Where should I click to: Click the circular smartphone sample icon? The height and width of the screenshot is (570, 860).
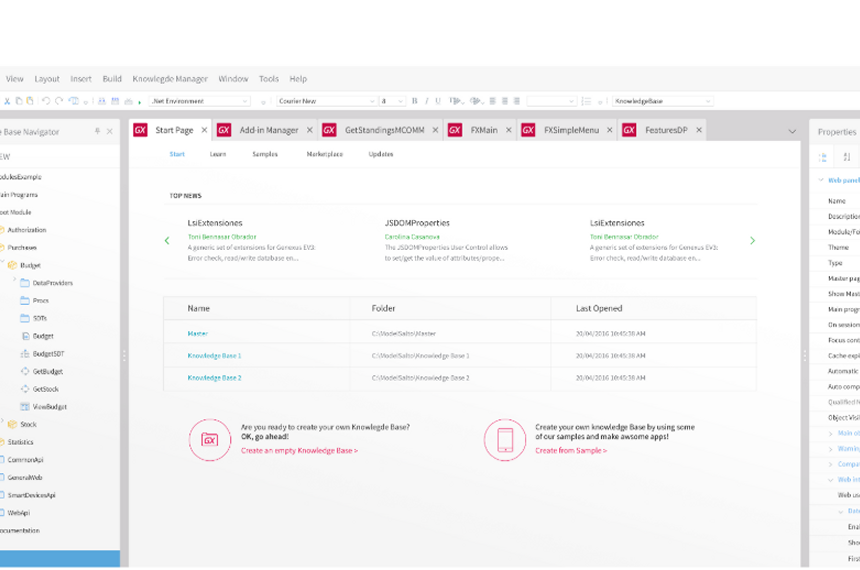point(504,439)
